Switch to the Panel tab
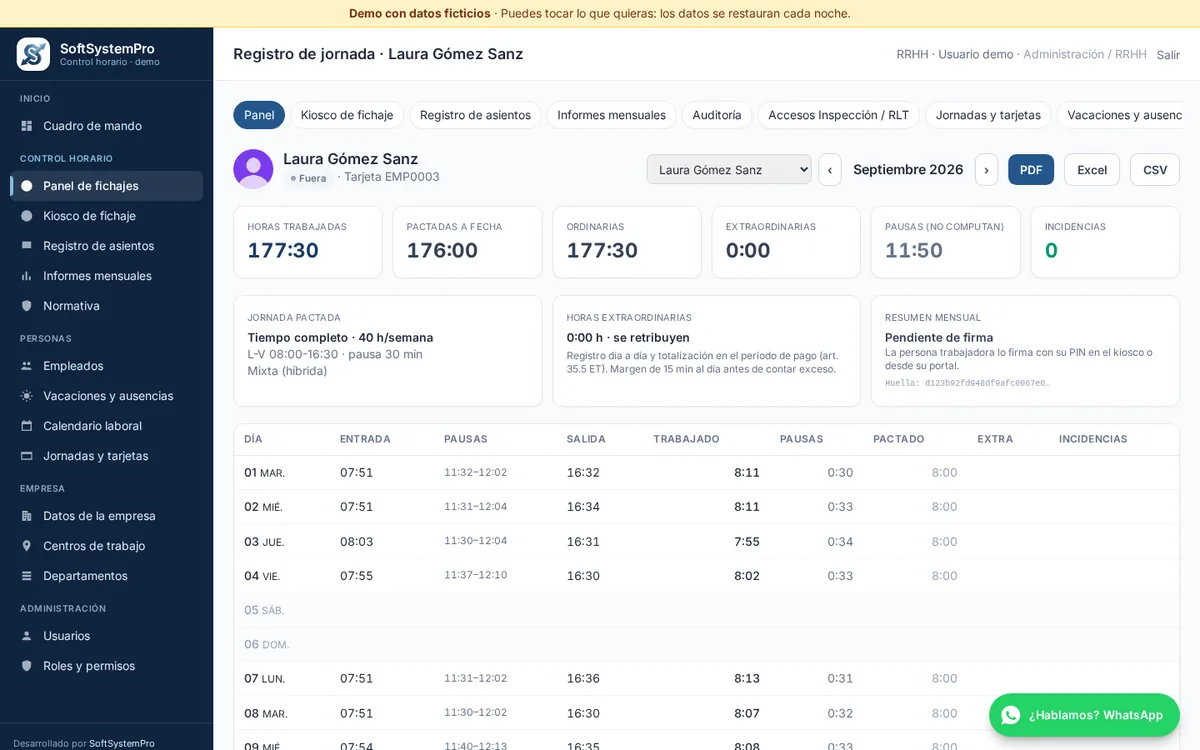The image size is (1200, 750). point(259,115)
